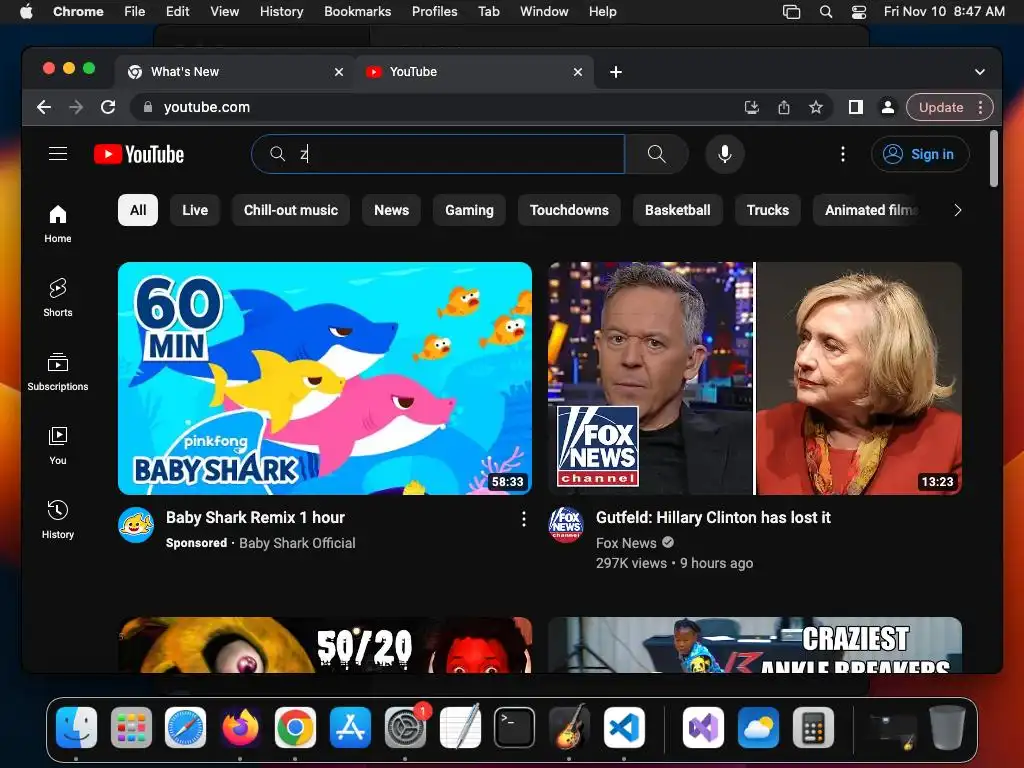Open Terminal from the Dock
This screenshot has height=768, width=1024.
[x=514, y=727]
